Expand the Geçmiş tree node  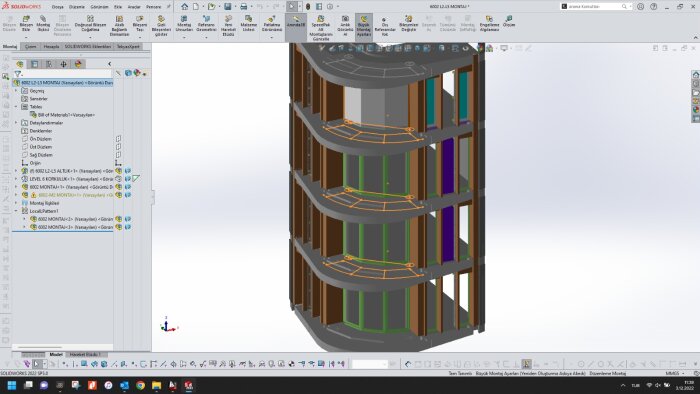tap(17, 91)
